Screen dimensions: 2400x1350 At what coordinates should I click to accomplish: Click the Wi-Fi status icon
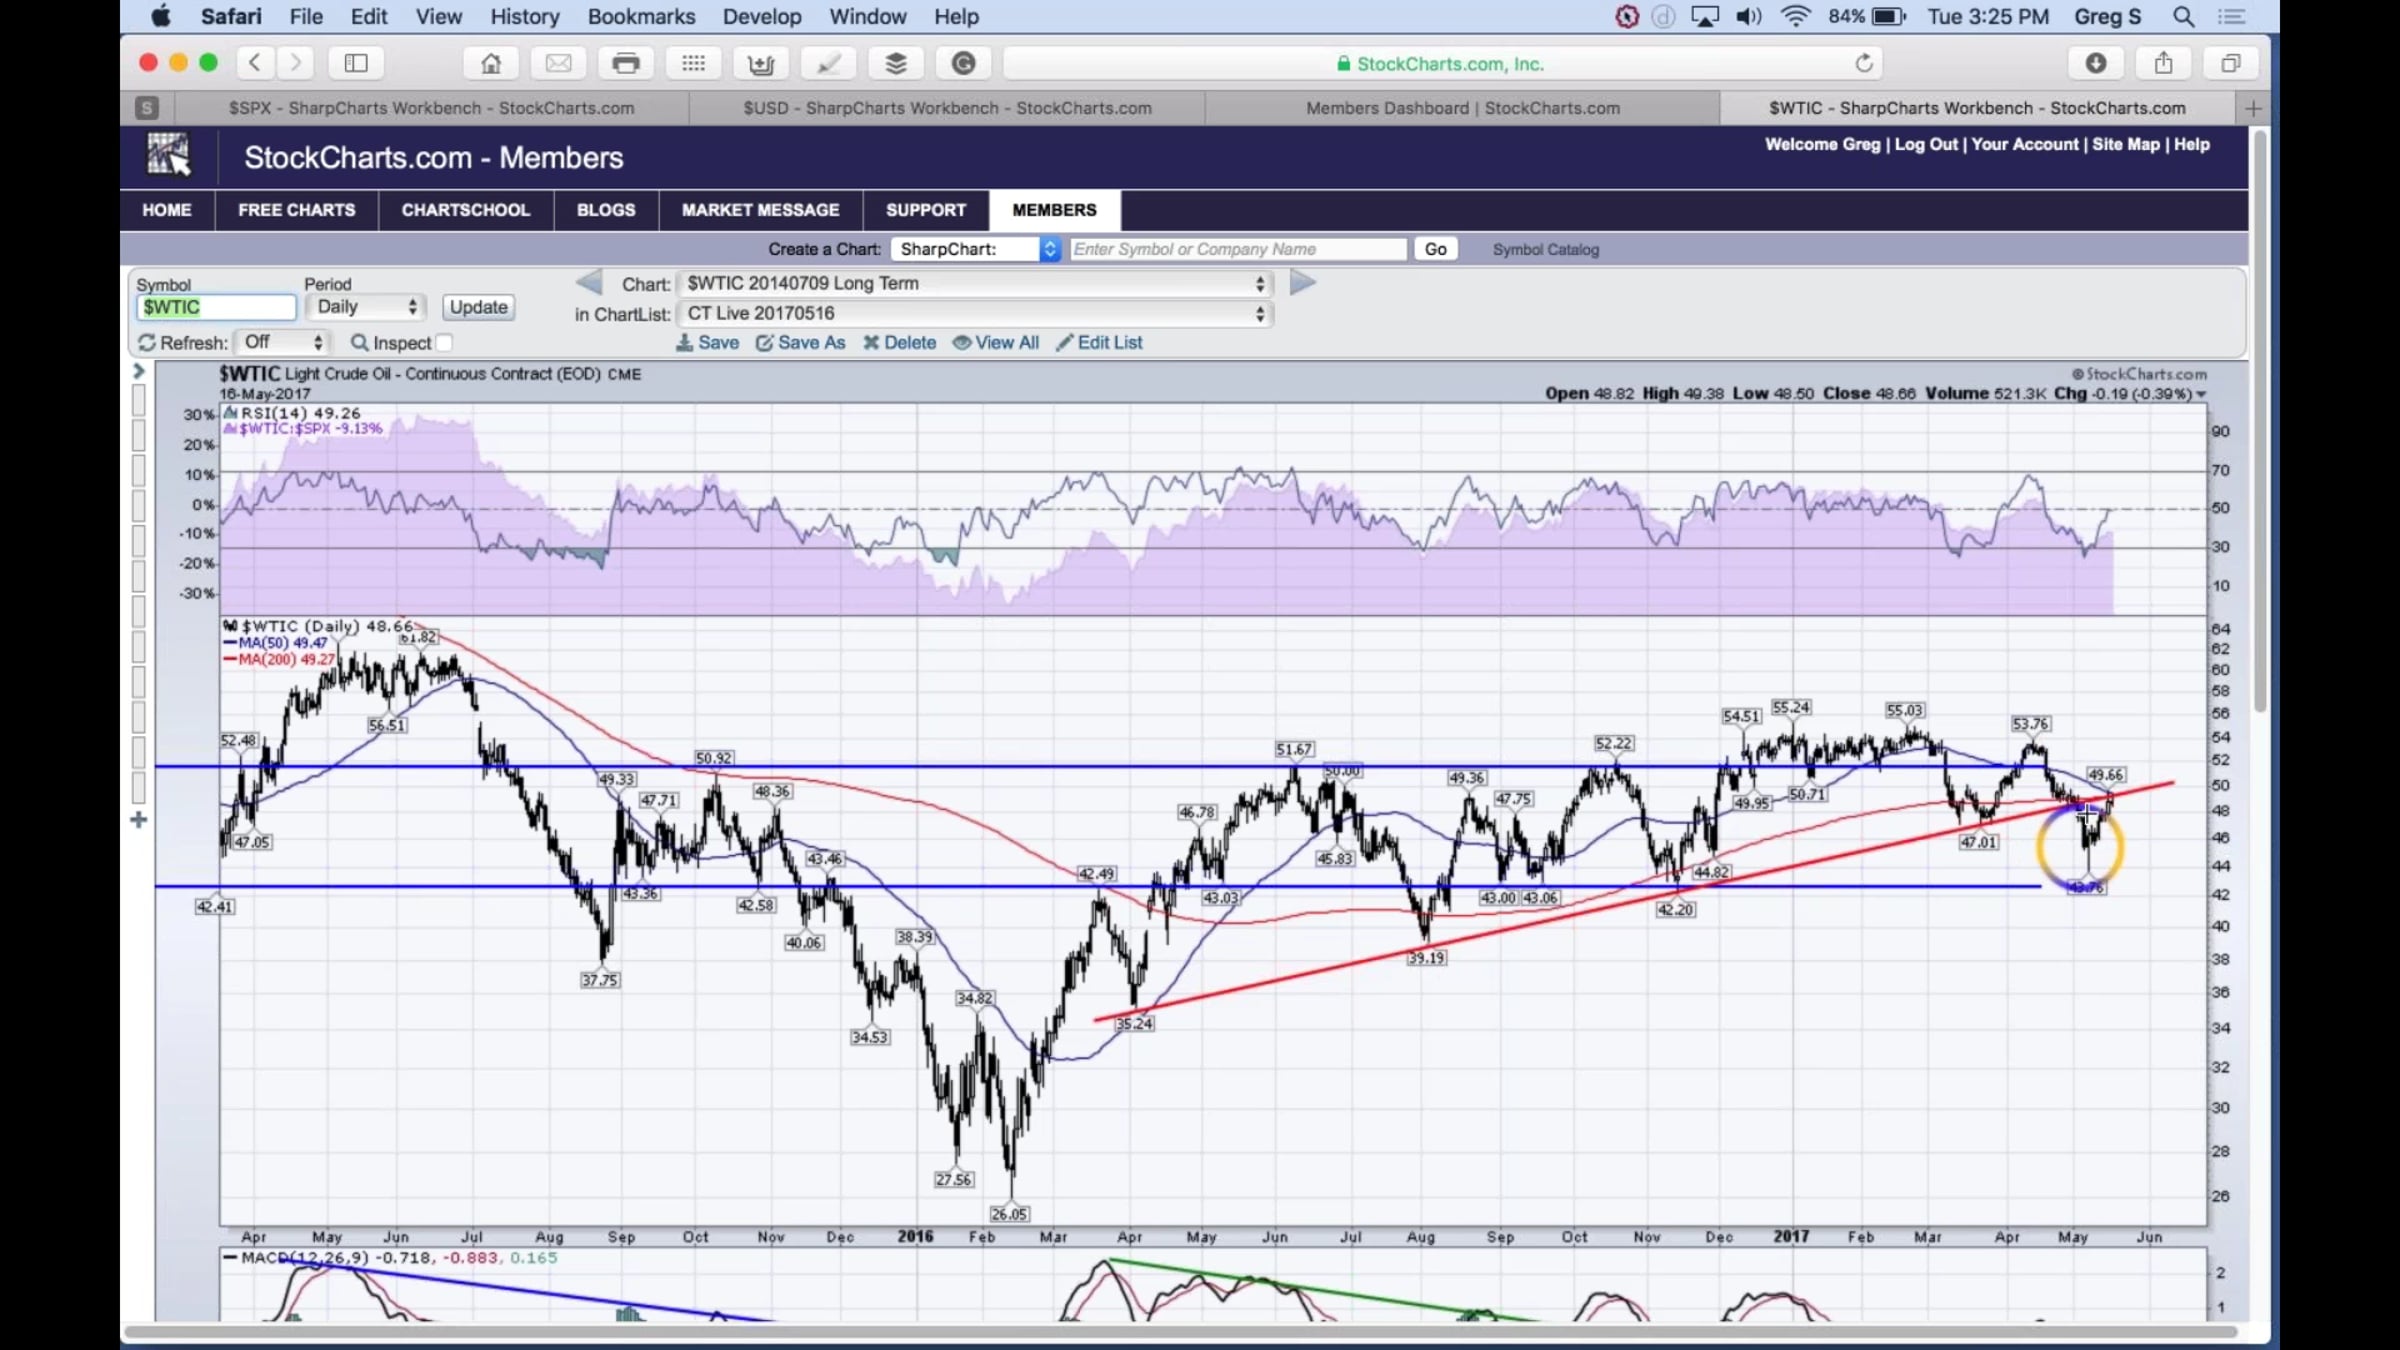1796,17
